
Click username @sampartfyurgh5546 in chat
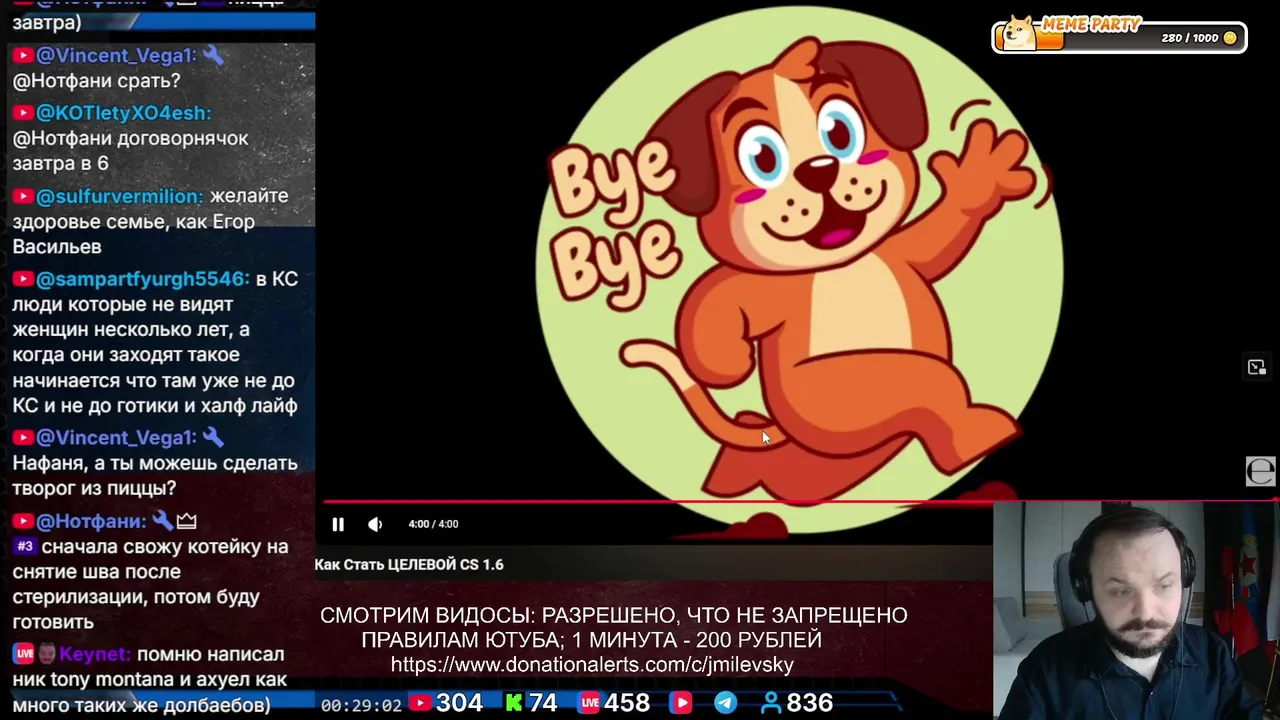coord(143,279)
